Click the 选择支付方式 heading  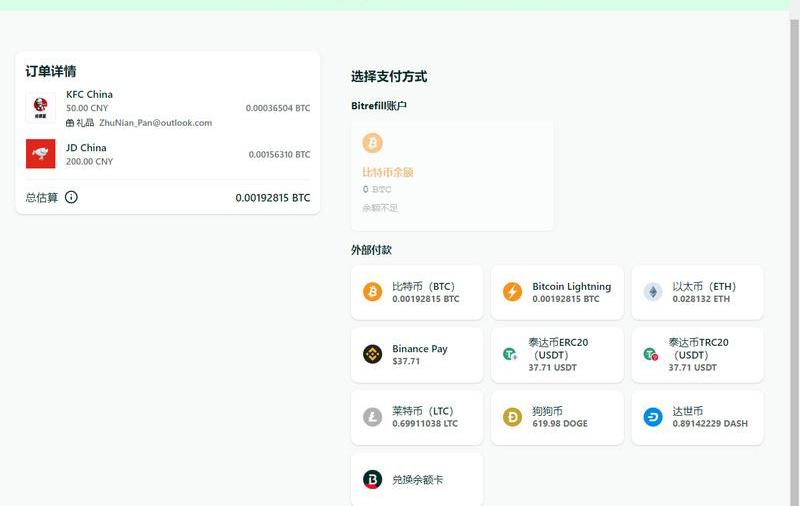tap(389, 77)
